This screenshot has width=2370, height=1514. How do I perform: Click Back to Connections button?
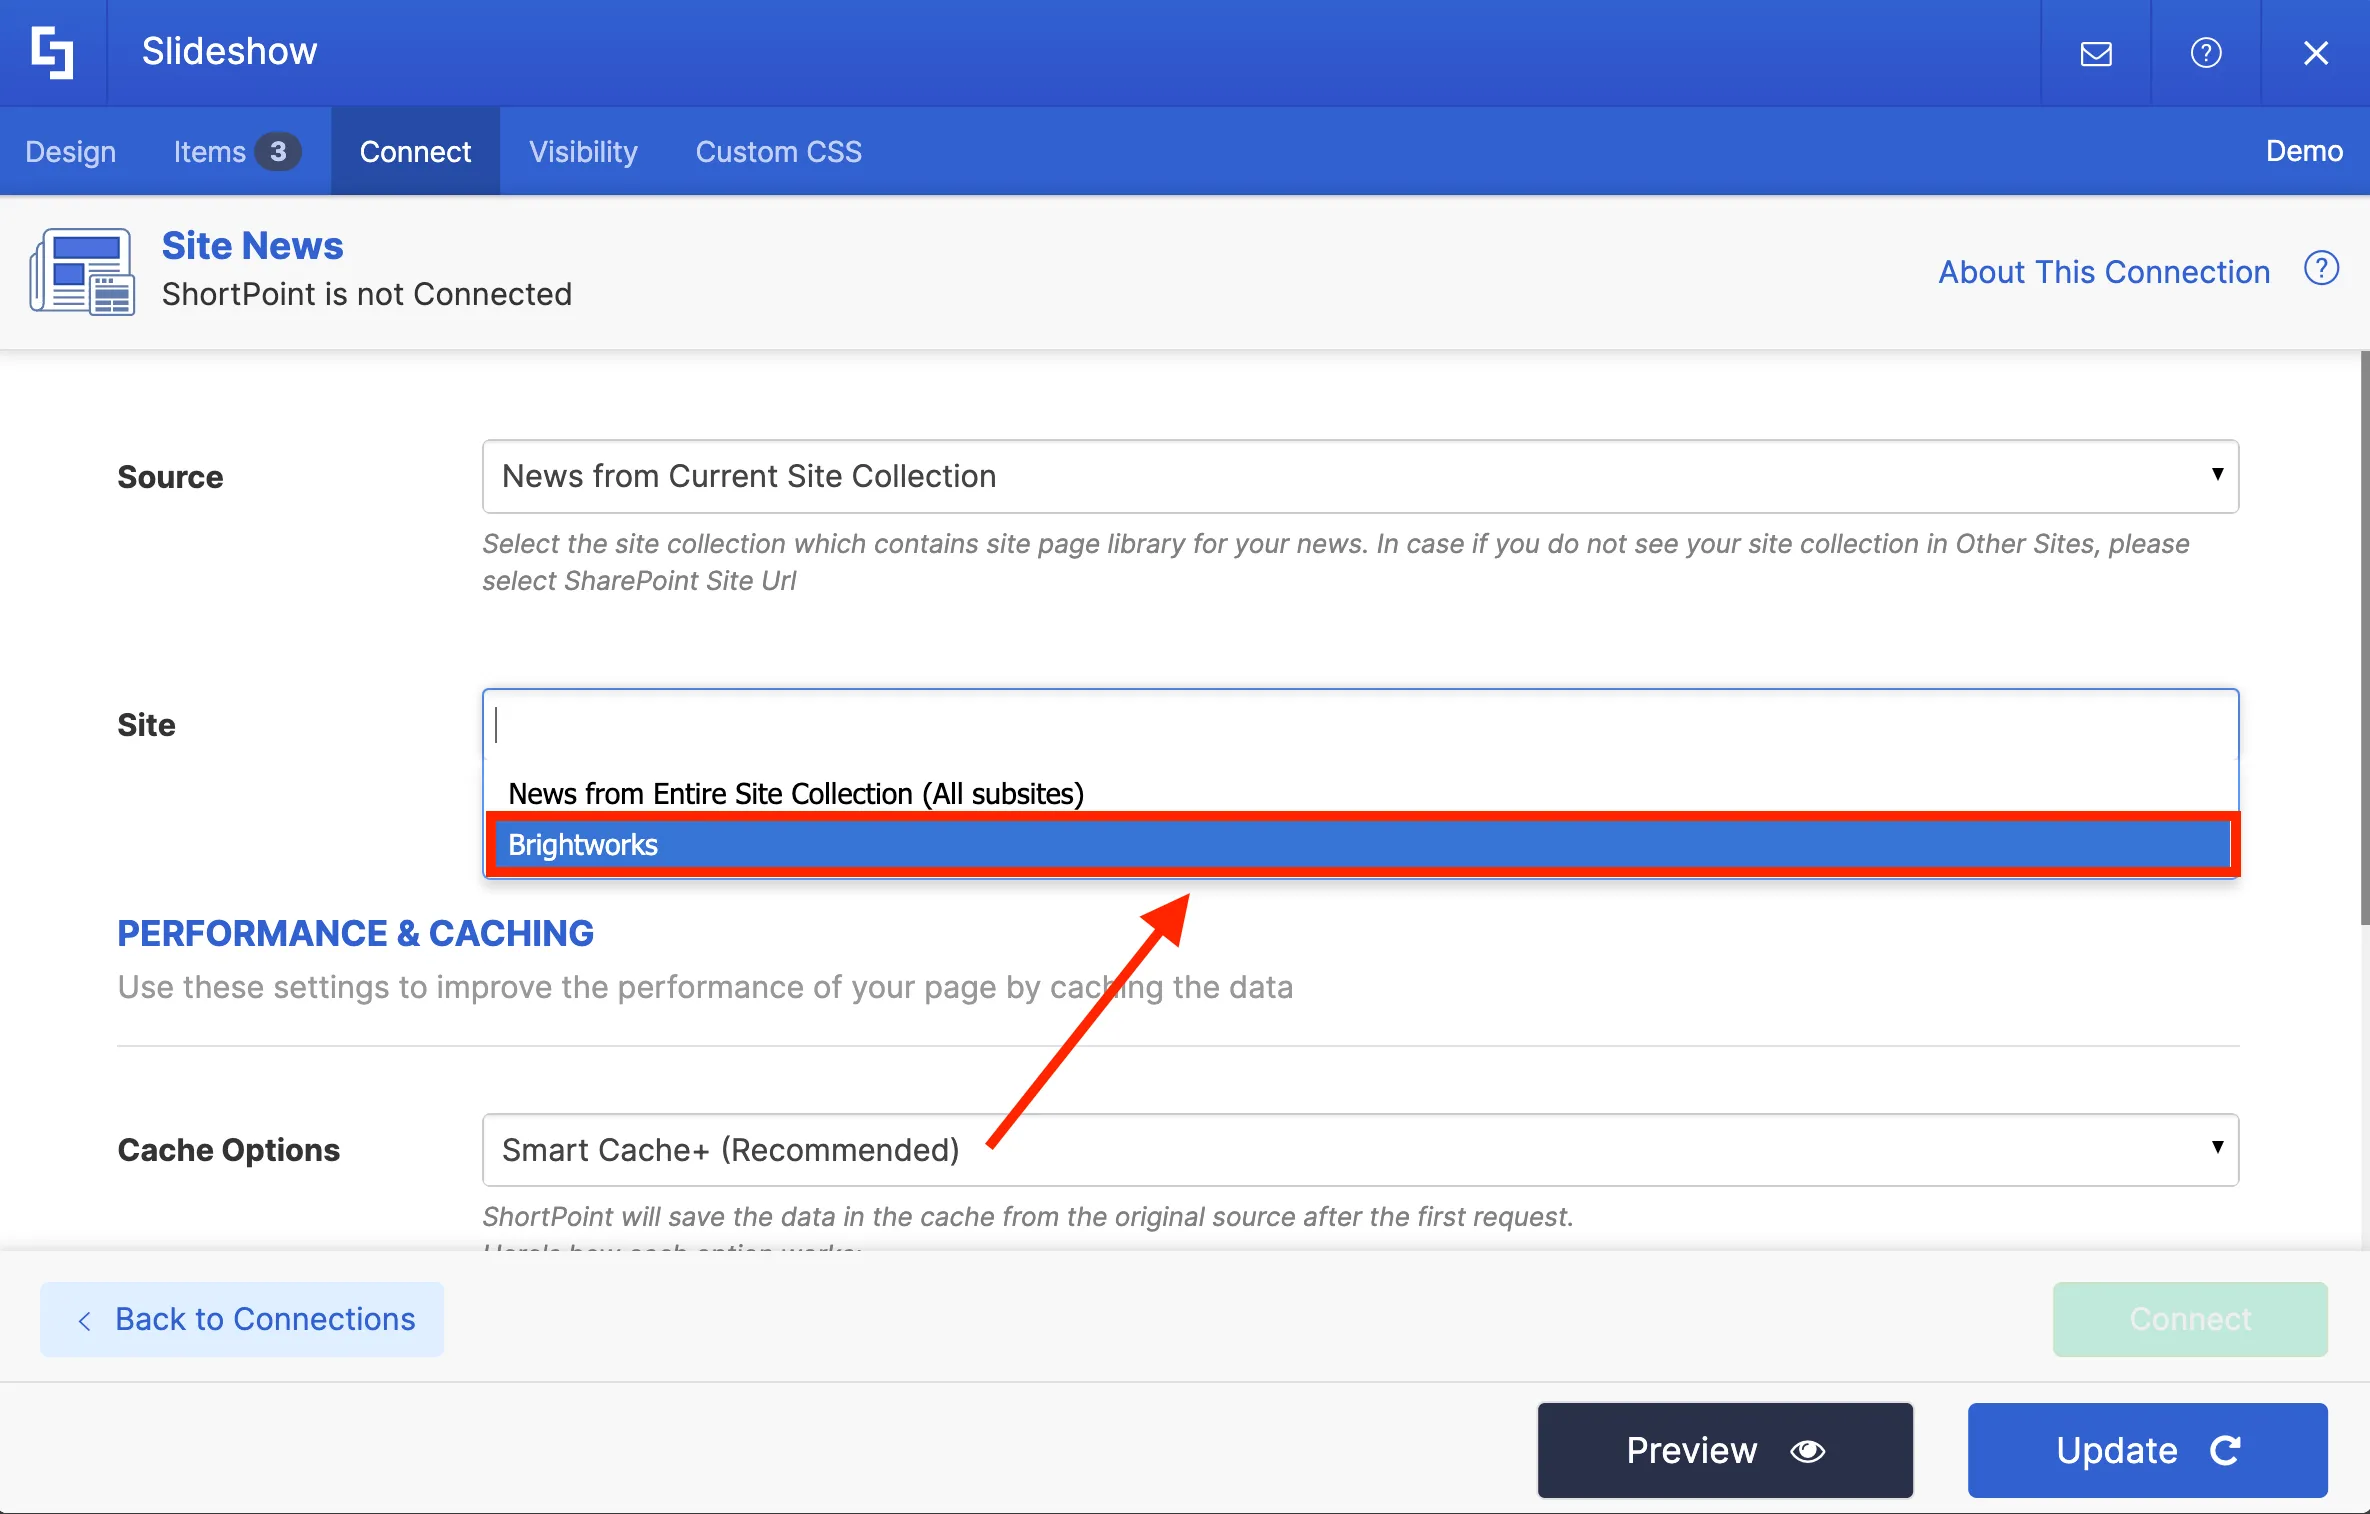point(242,1319)
